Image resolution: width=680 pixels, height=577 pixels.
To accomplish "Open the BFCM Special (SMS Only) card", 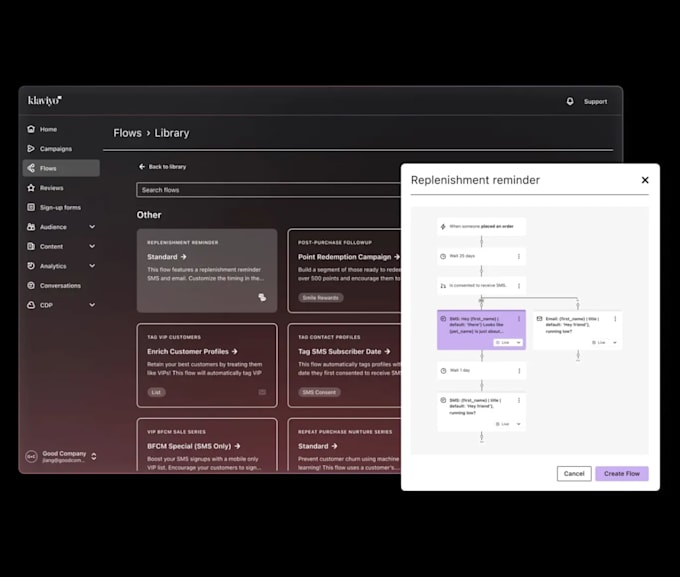I will pyautogui.click(x=207, y=445).
